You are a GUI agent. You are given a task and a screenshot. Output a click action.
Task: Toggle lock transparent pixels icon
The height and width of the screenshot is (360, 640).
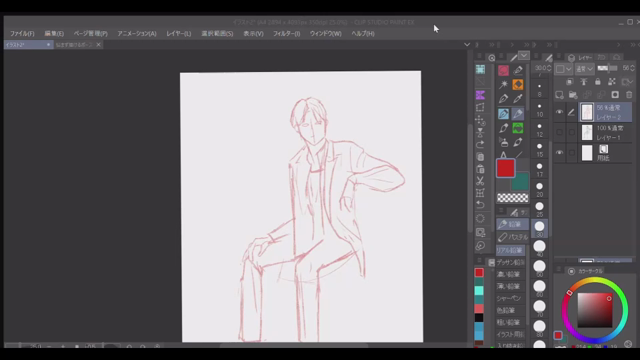(x=611, y=82)
